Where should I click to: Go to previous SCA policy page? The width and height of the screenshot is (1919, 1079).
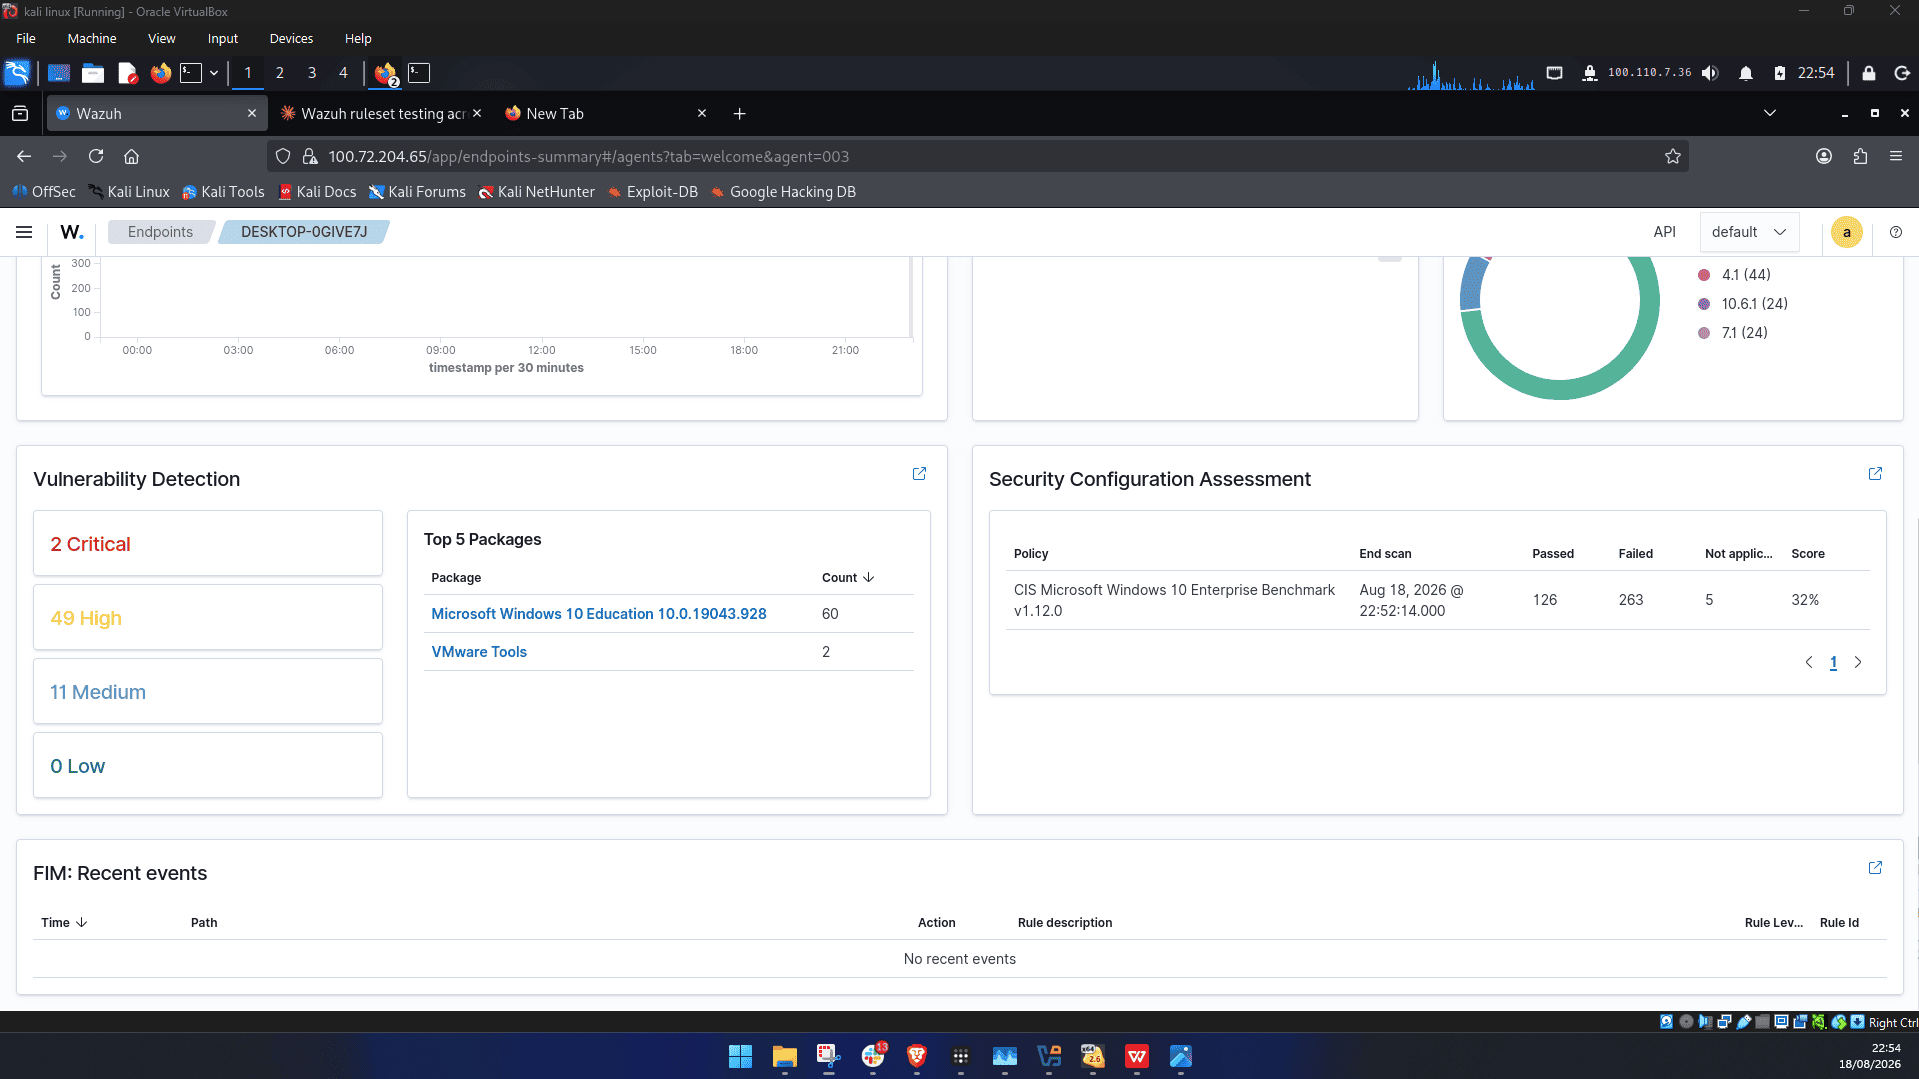click(1809, 662)
